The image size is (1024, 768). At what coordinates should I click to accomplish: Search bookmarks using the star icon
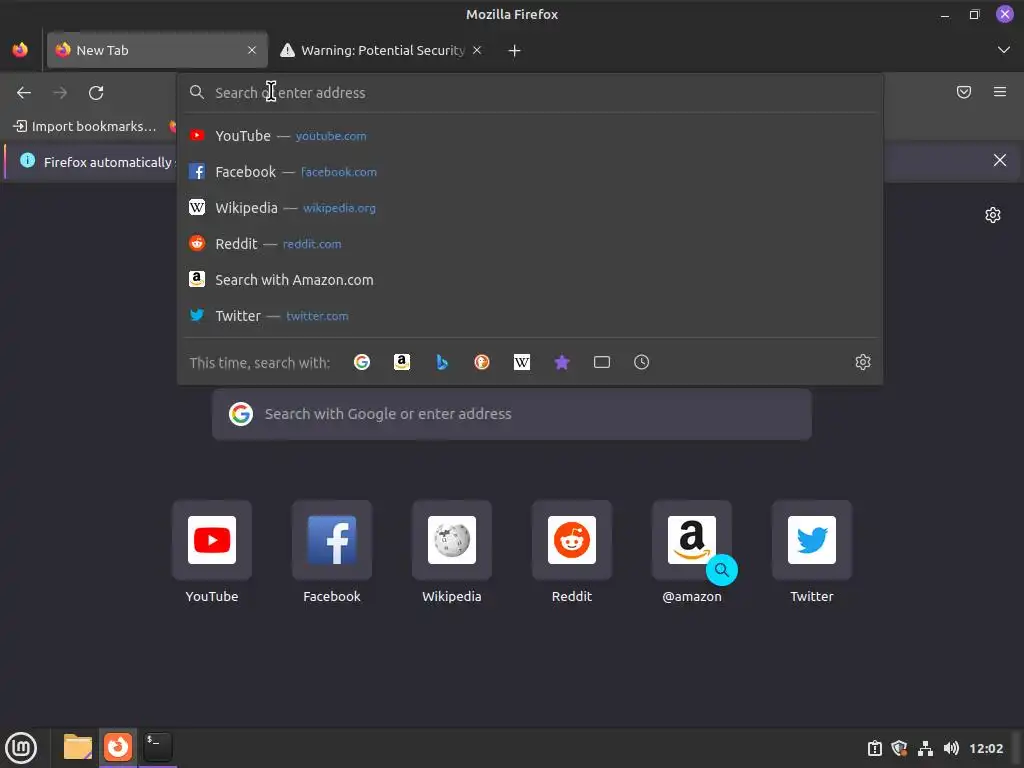tap(562, 362)
